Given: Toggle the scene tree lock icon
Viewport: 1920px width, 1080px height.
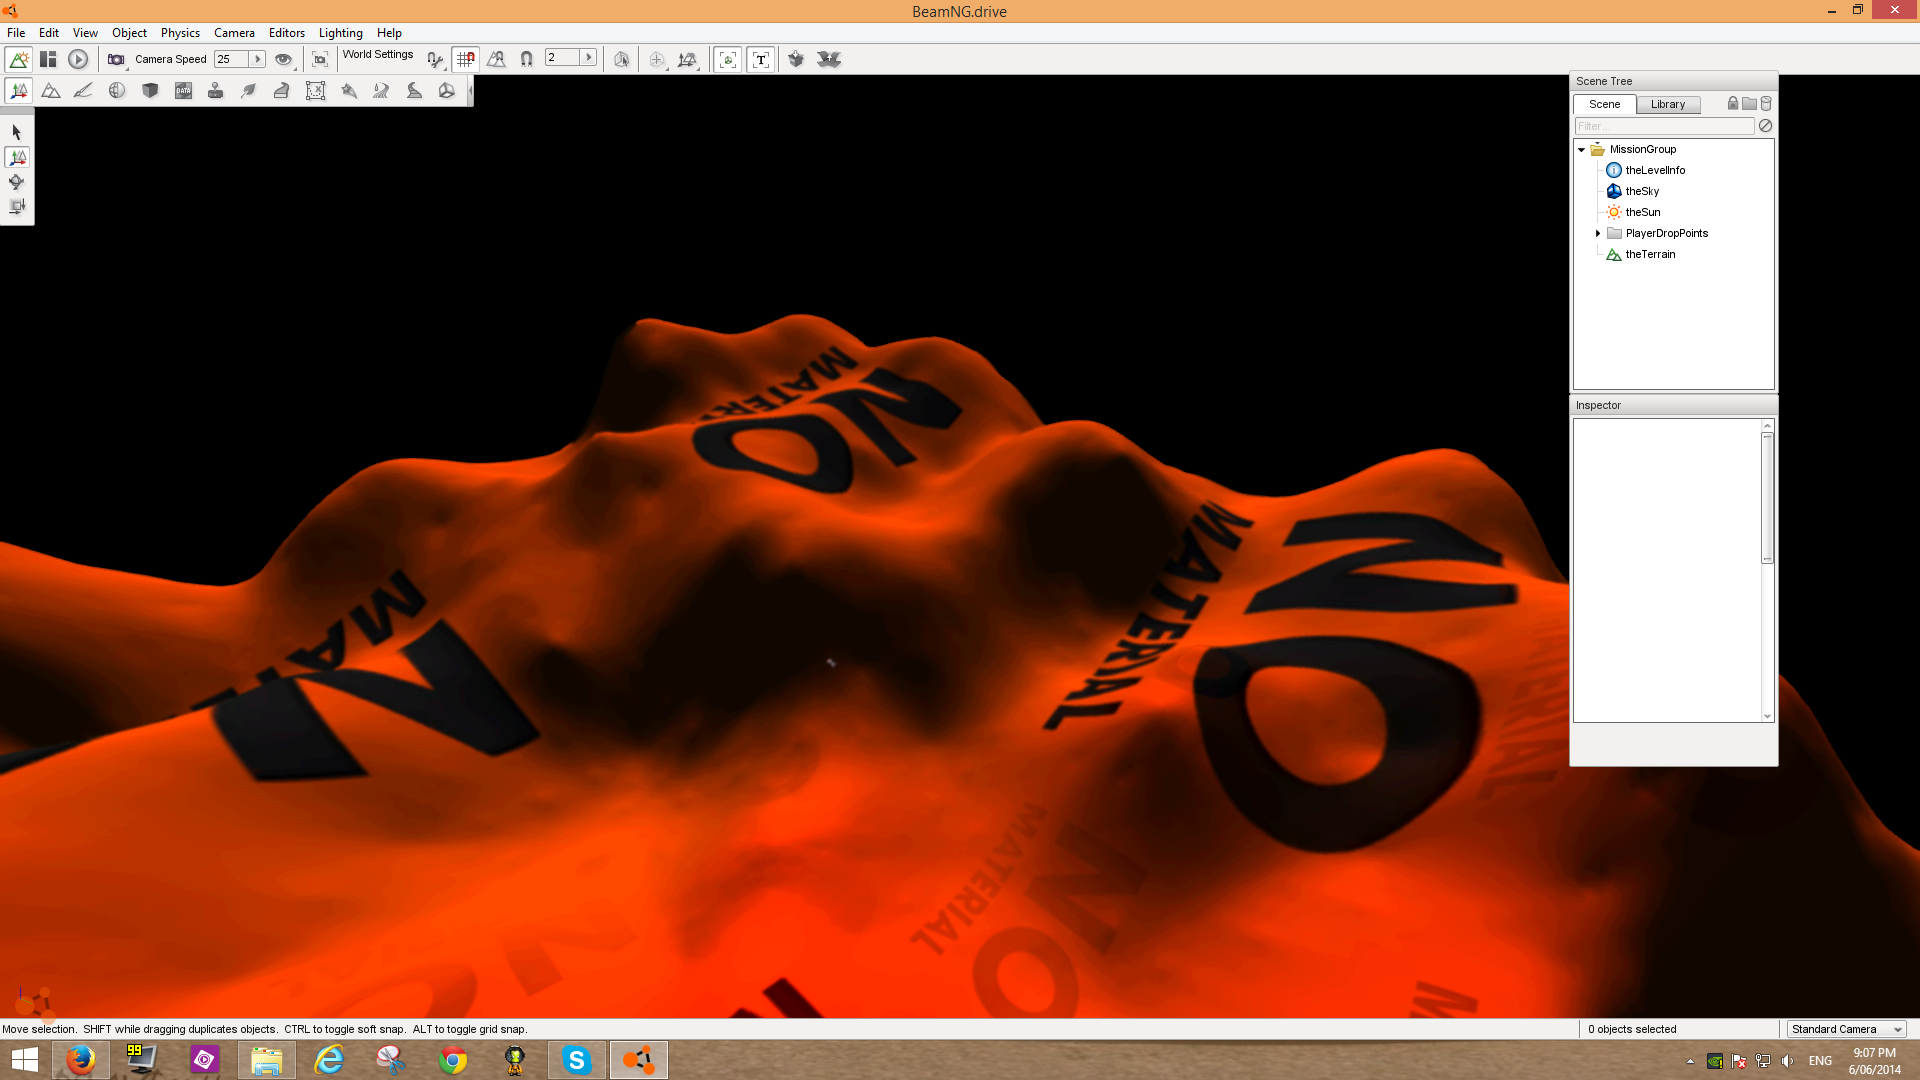Looking at the screenshot, I should (1733, 104).
